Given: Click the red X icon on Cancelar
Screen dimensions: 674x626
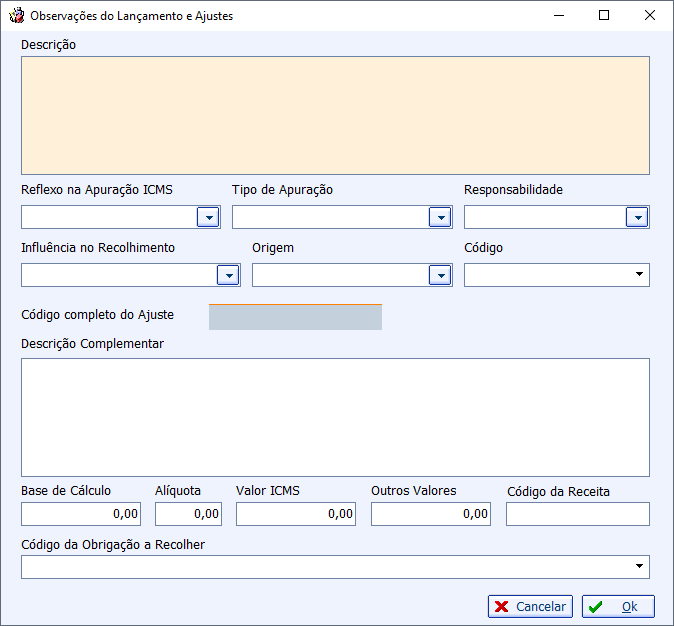Looking at the screenshot, I should coord(501,606).
